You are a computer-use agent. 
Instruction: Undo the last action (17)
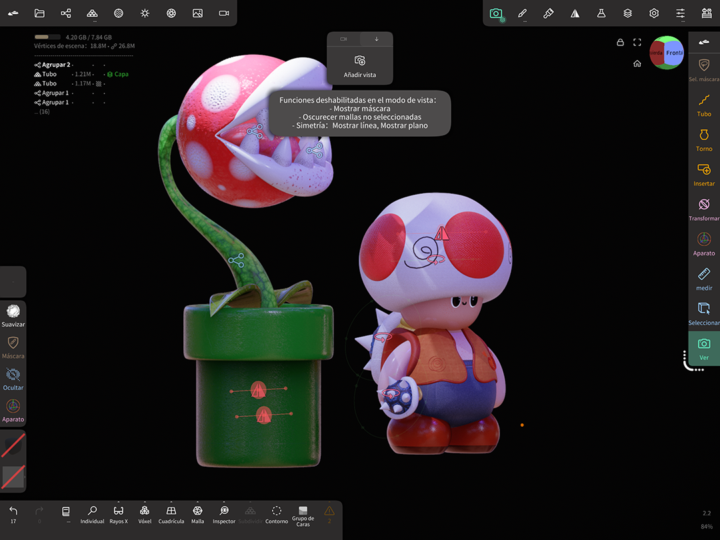13,514
